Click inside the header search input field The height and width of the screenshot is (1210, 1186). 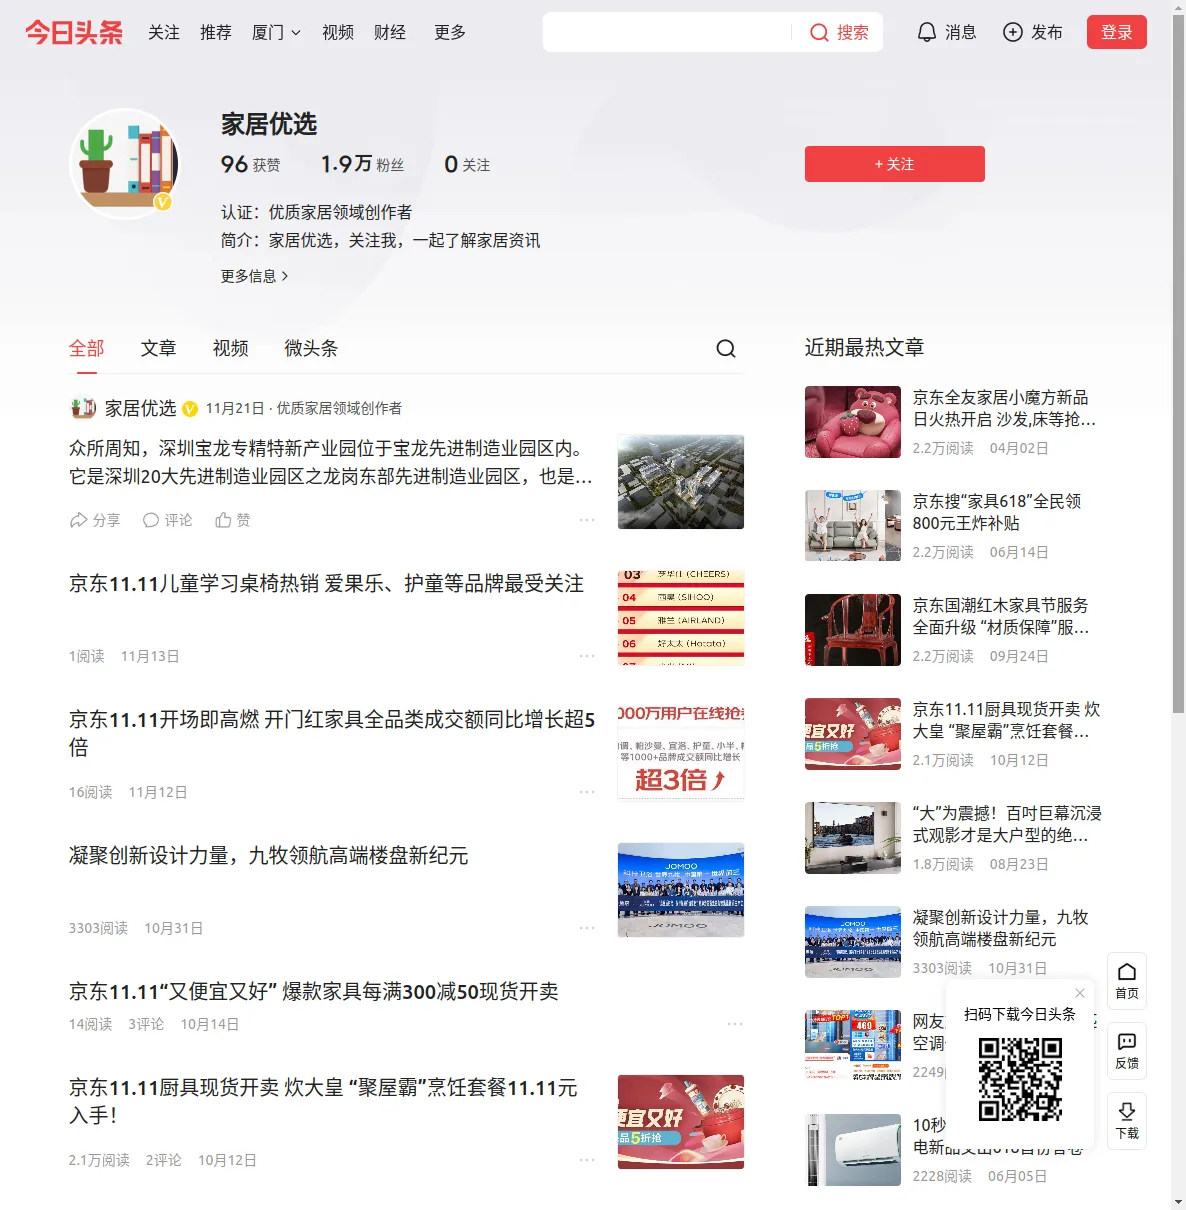coord(667,32)
